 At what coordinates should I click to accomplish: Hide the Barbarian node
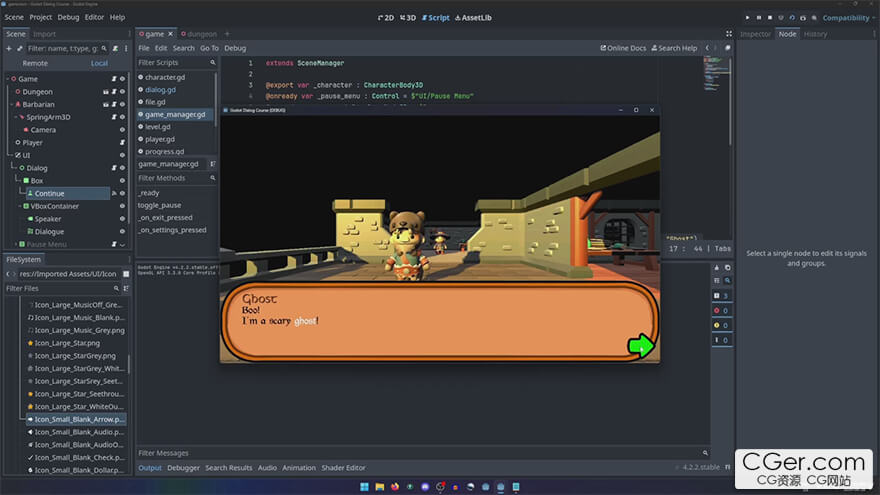point(122,104)
